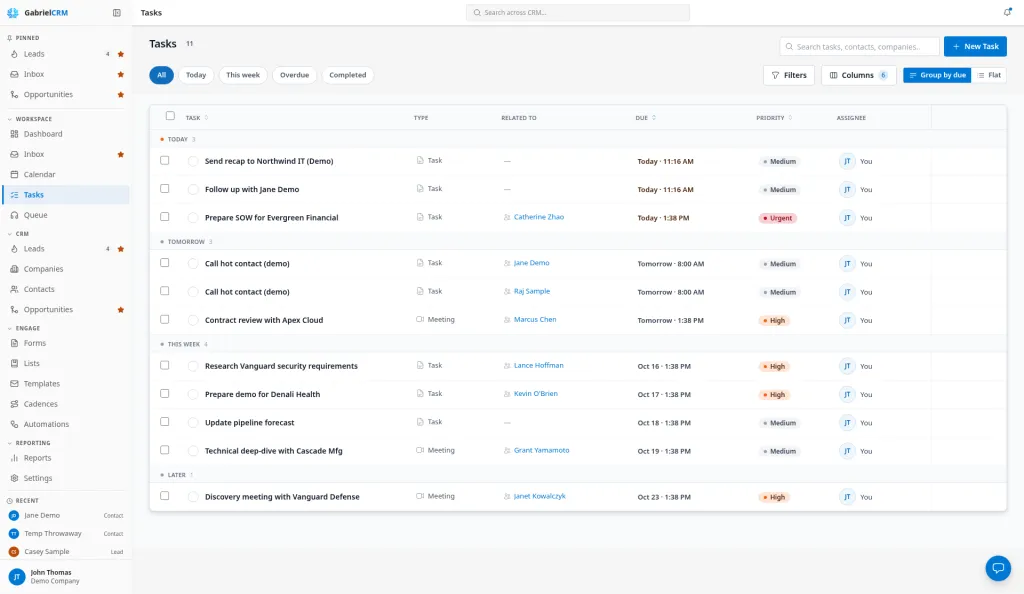Screen dimensions: 1024x594
Task: Click the star next to Workspace Inbox
Action: 121,155
